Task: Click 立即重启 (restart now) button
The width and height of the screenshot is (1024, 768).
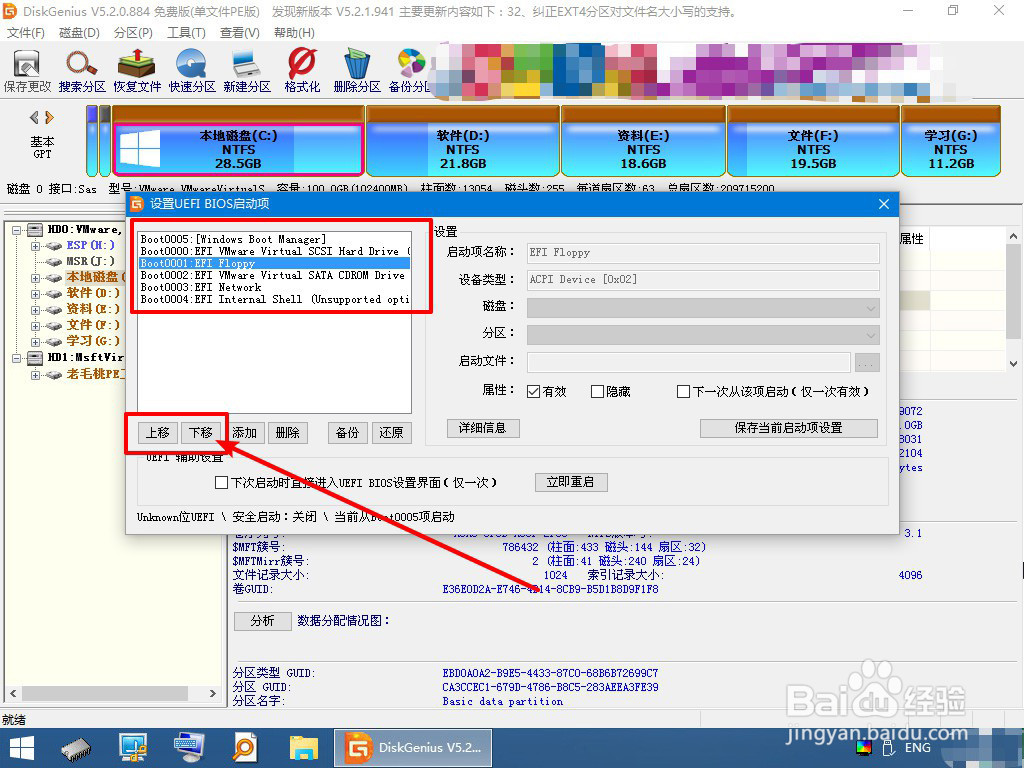Action: [x=570, y=482]
